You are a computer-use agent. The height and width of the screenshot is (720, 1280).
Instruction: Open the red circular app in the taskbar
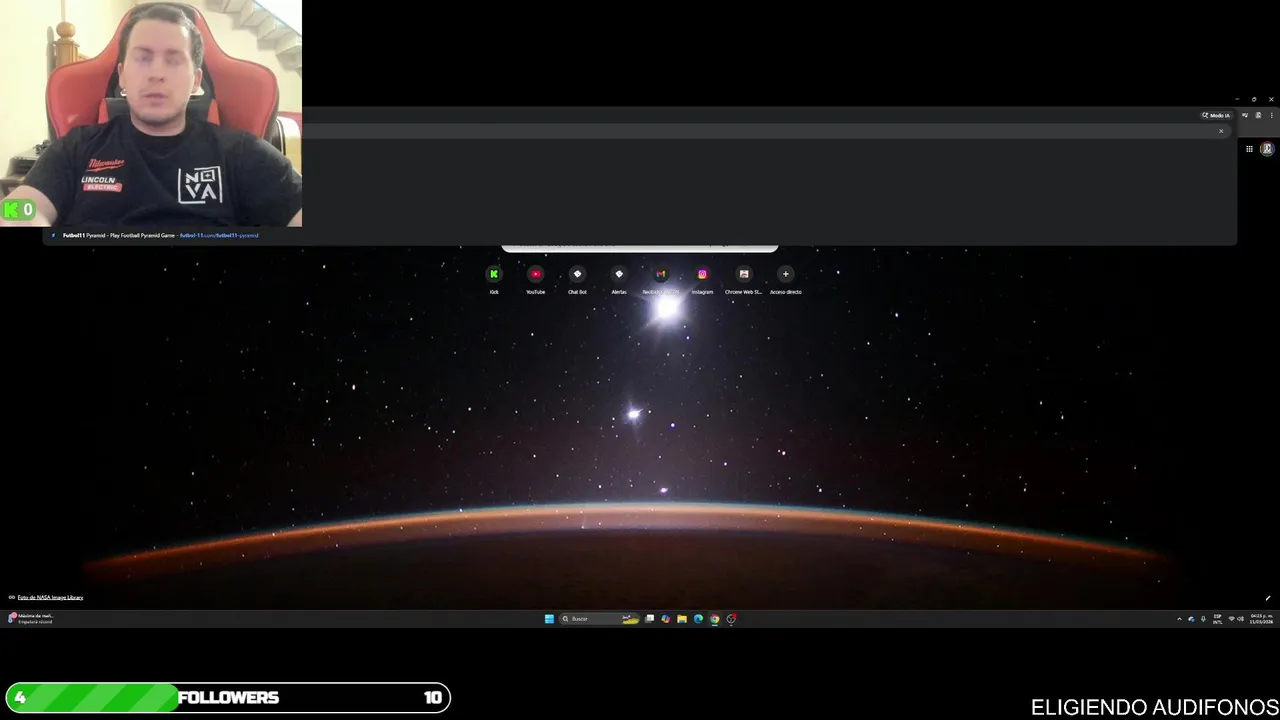coord(731,619)
